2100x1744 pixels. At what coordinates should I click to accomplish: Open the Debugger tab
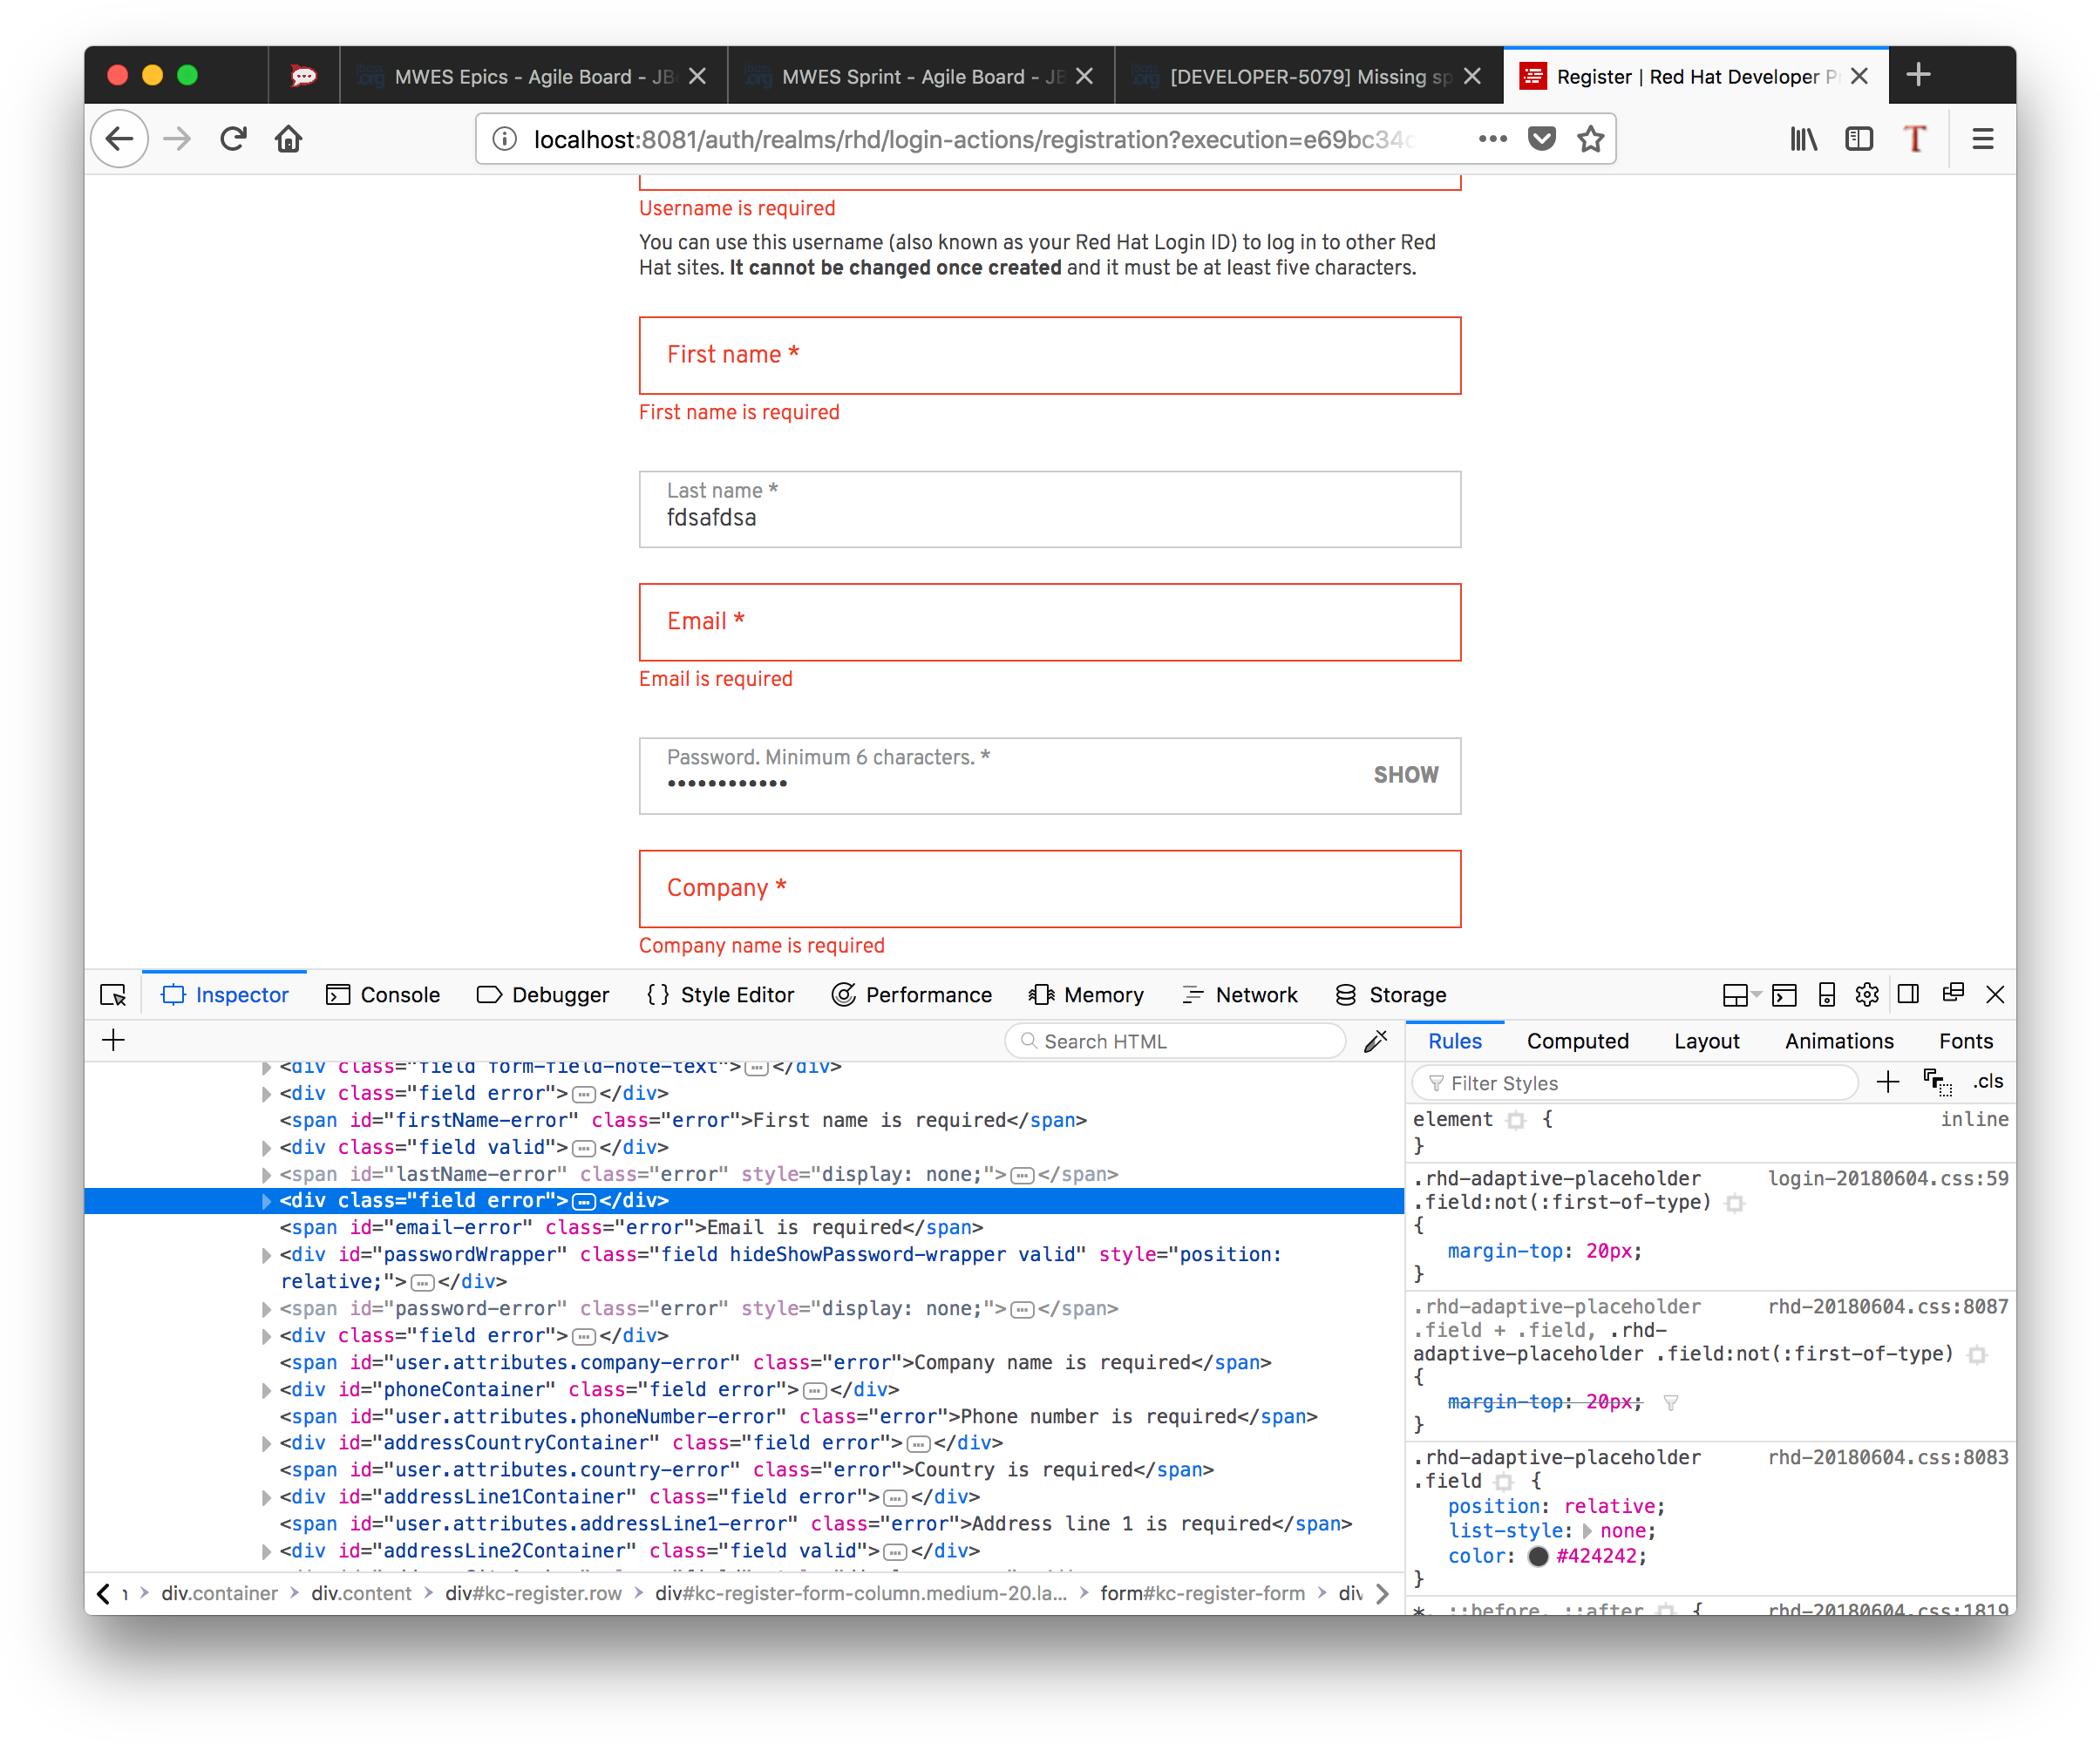[543, 995]
